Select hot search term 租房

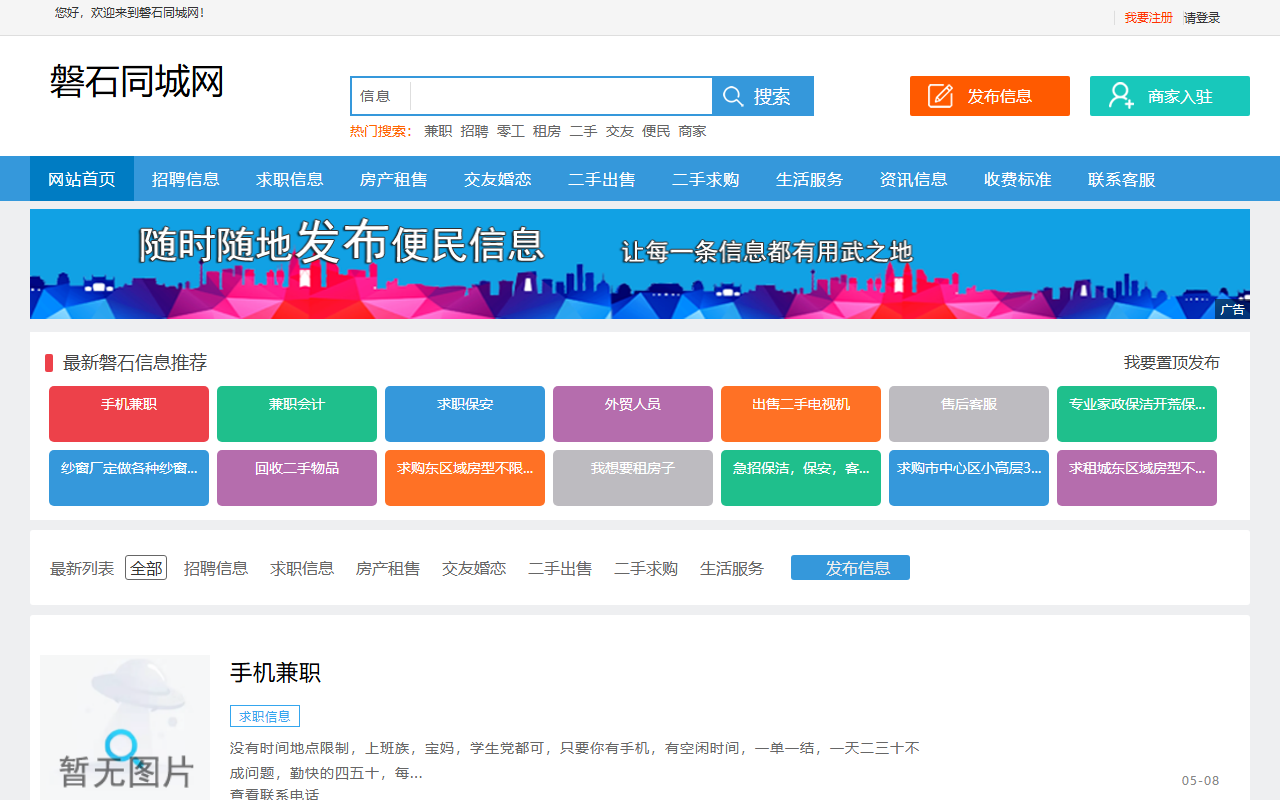pyautogui.click(x=547, y=131)
